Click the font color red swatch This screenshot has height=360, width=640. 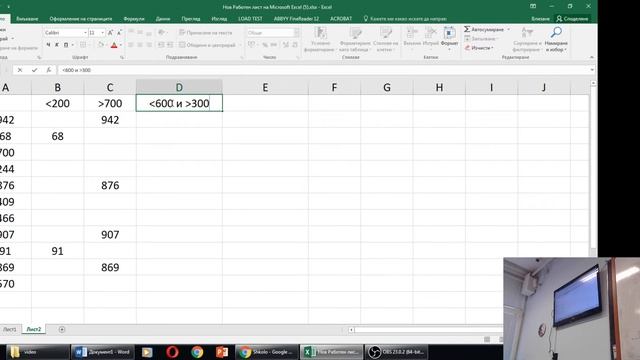point(114,45)
